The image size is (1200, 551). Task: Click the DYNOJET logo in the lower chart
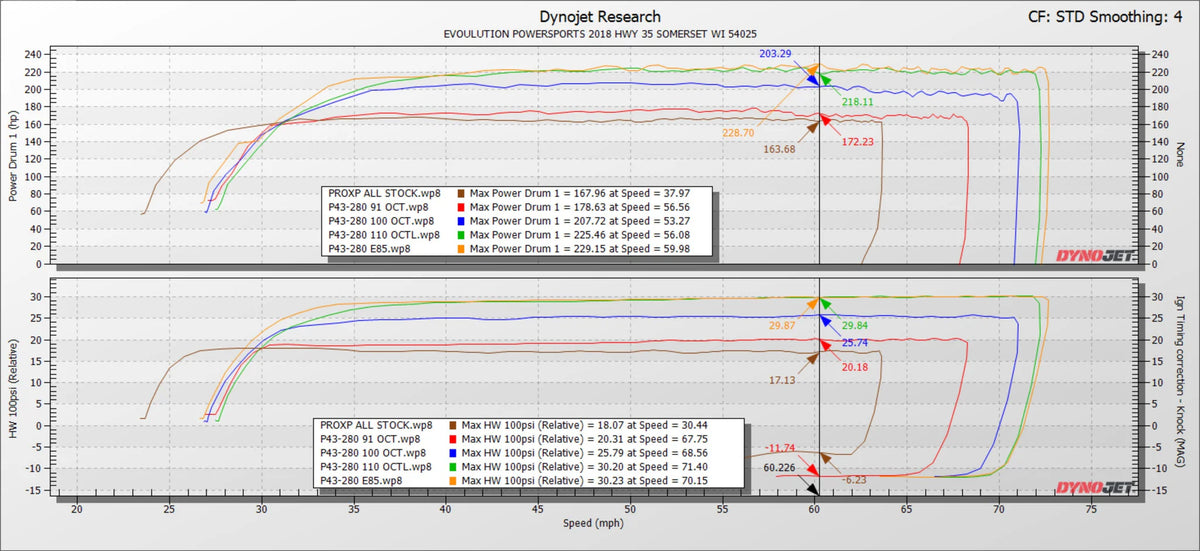tap(1095, 486)
